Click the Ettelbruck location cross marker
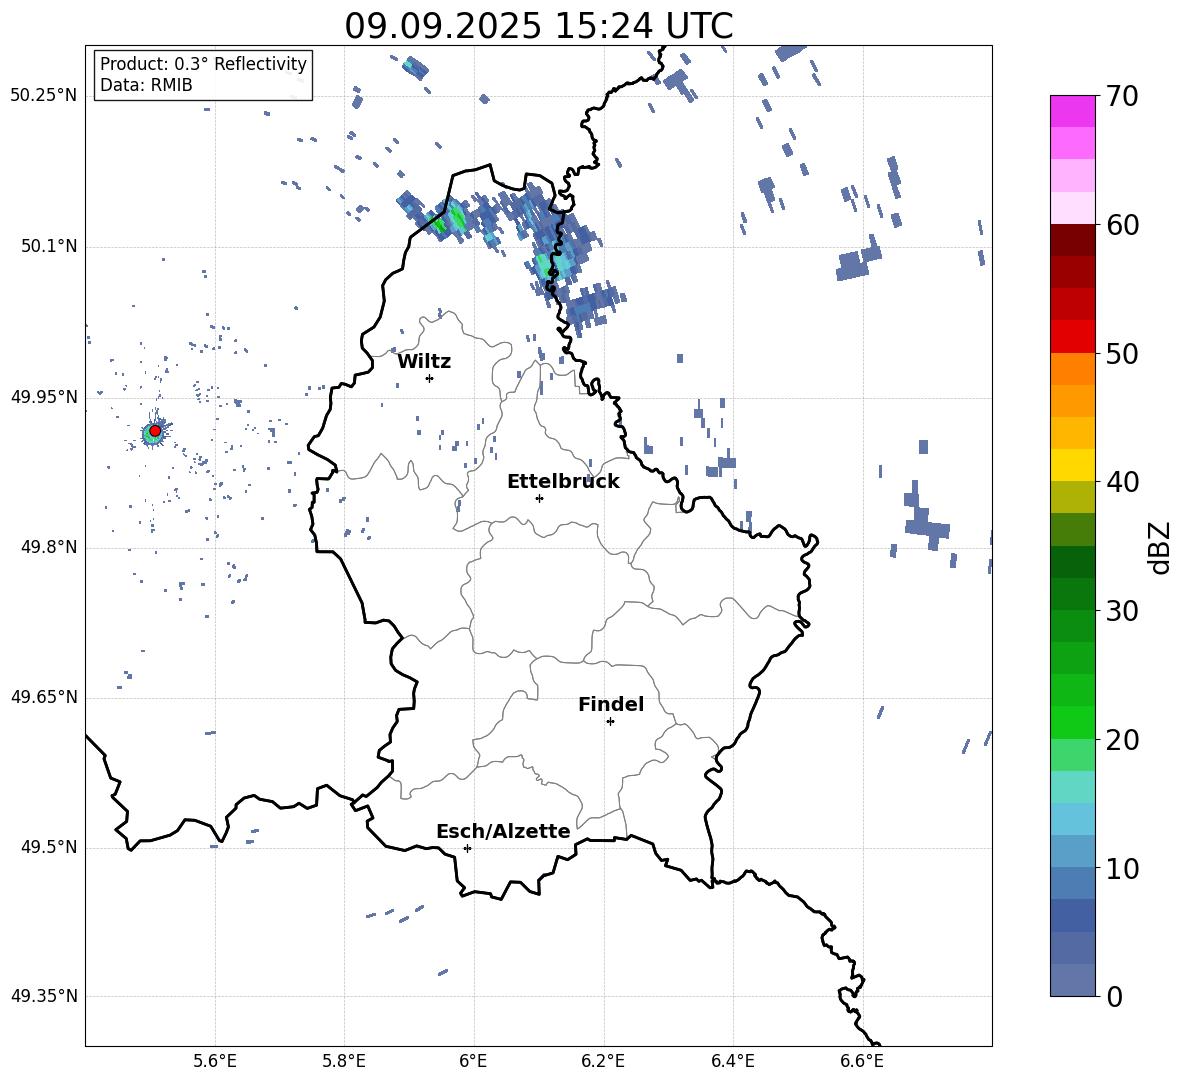The image size is (1184, 1081). pos(539,498)
